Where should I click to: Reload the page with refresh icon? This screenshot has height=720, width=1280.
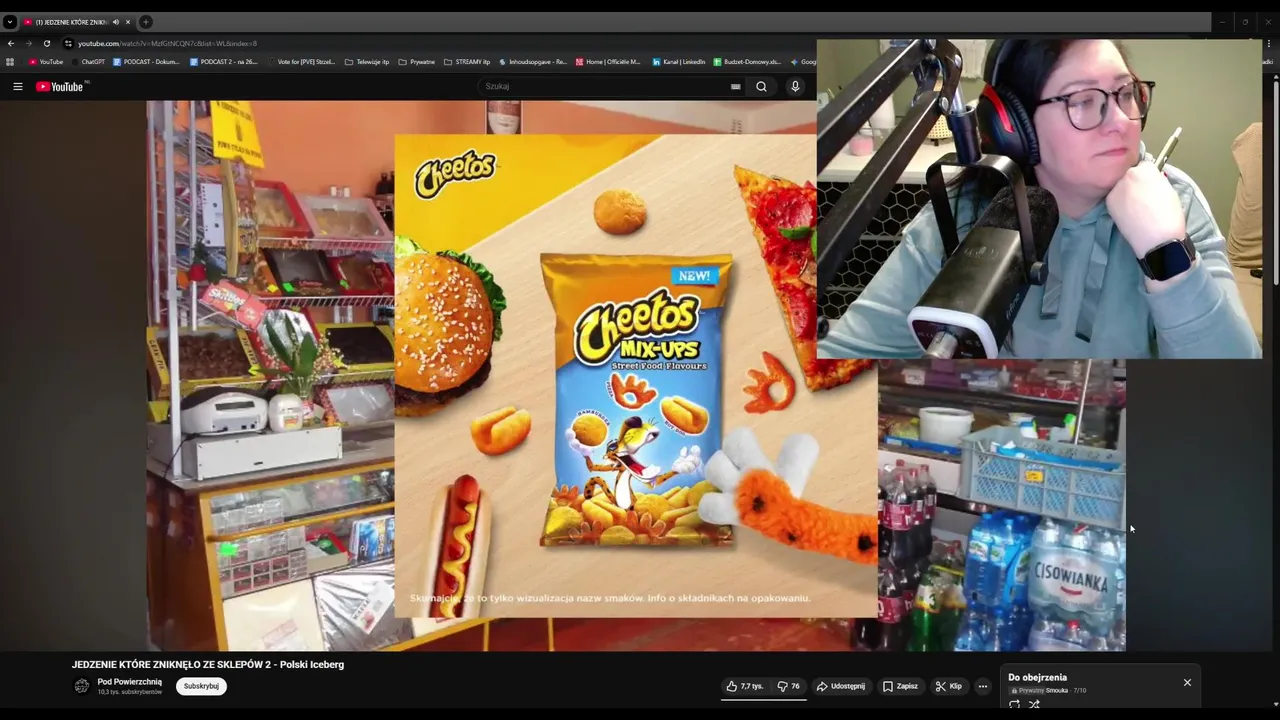click(x=46, y=43)
